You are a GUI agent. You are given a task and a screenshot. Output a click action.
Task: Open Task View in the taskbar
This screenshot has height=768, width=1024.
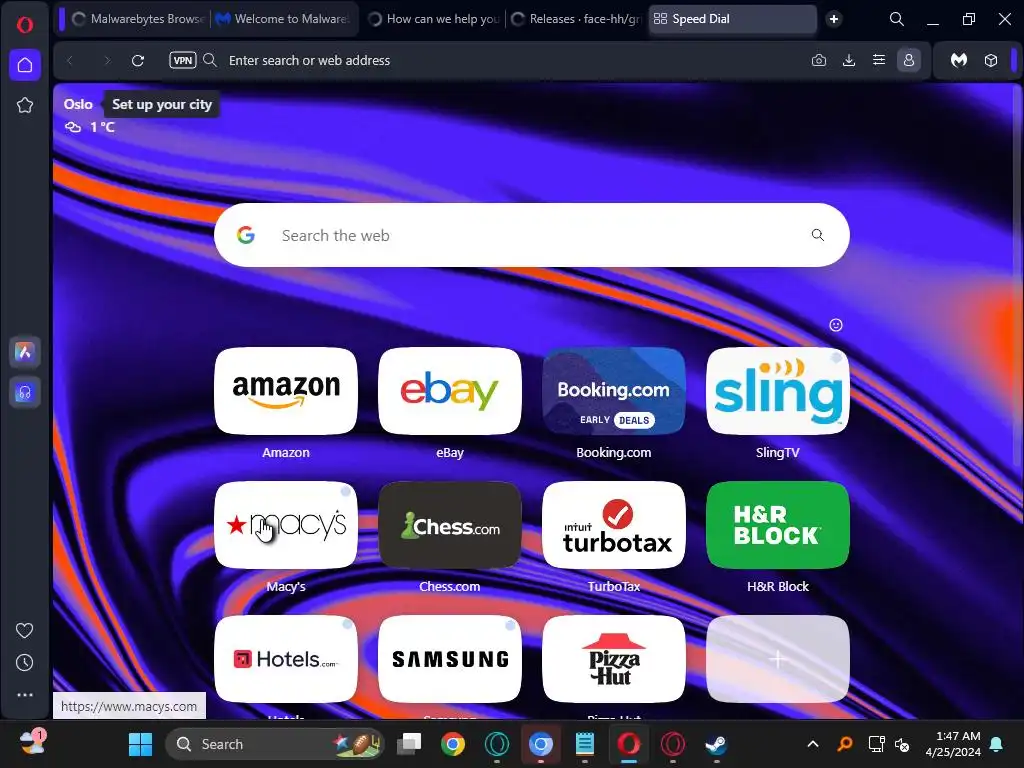(410, 744)
